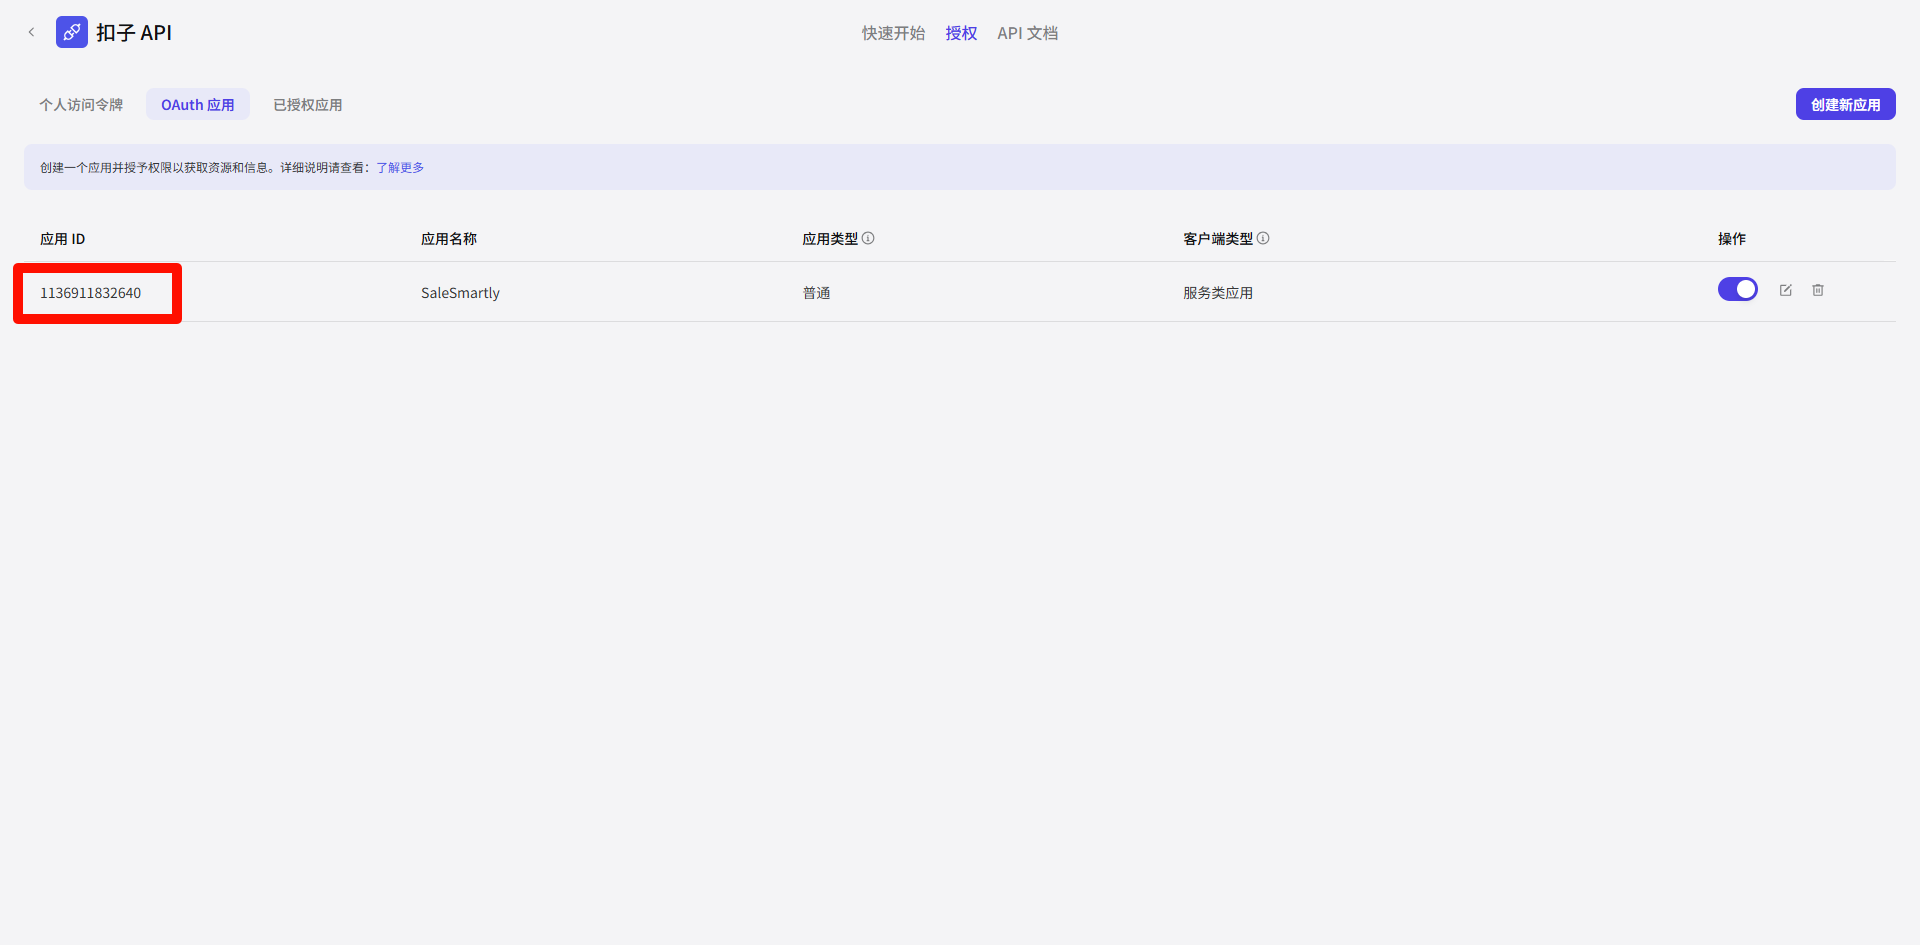Open the 快速开始 tab
1920x945 pixels.
tap(893, 33)
